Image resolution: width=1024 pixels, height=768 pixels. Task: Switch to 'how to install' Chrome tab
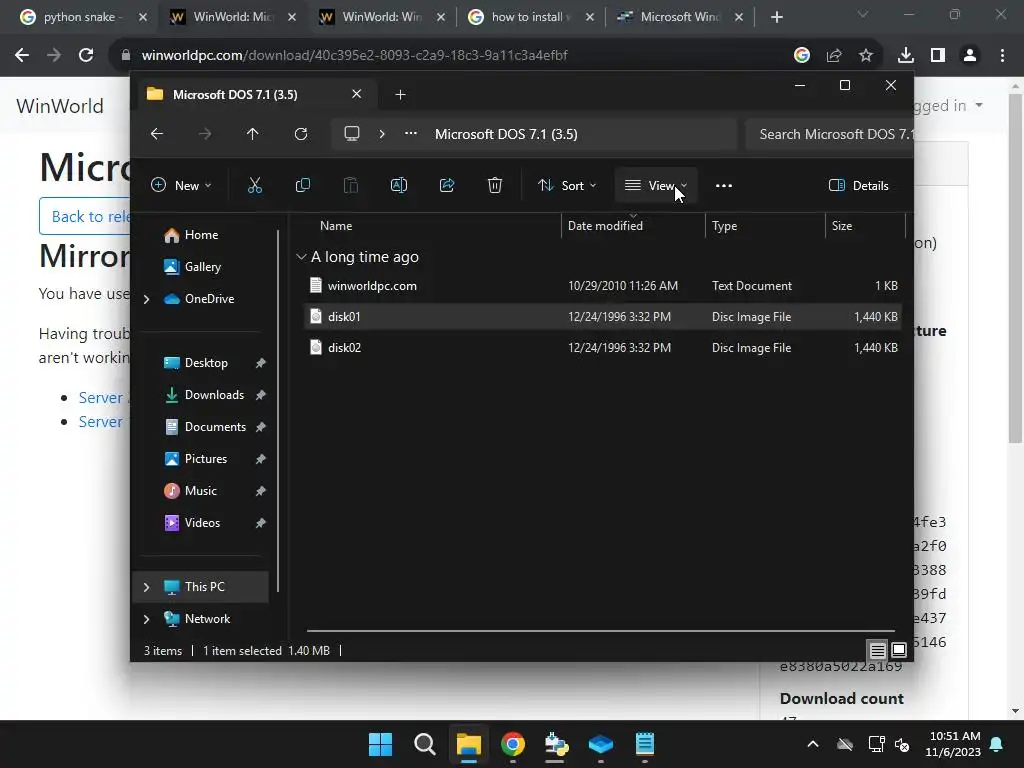point(530,17)
